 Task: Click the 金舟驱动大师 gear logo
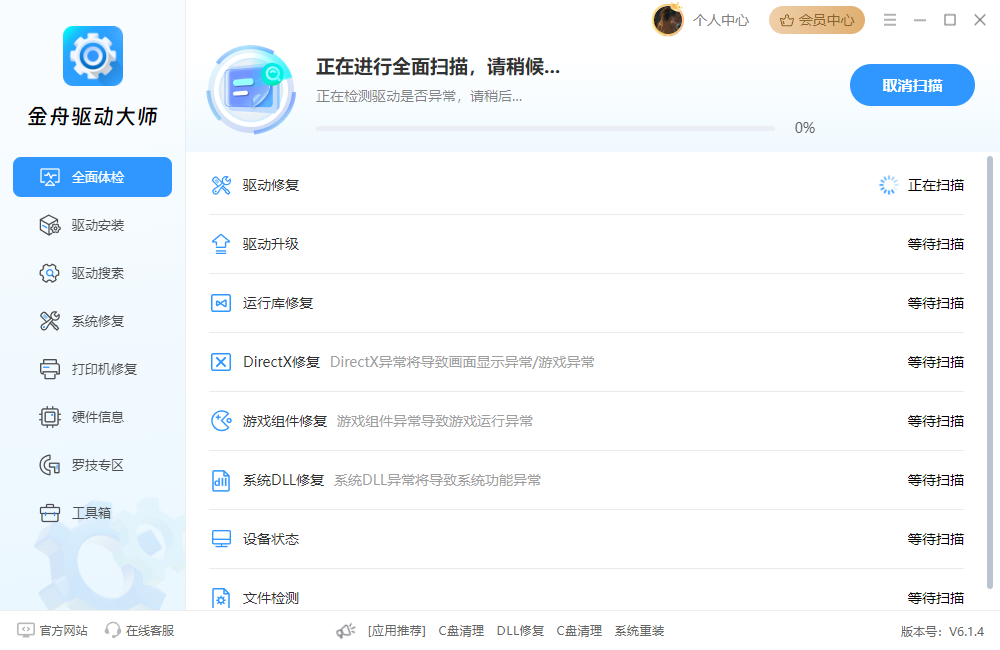click(x=92, y=56)
